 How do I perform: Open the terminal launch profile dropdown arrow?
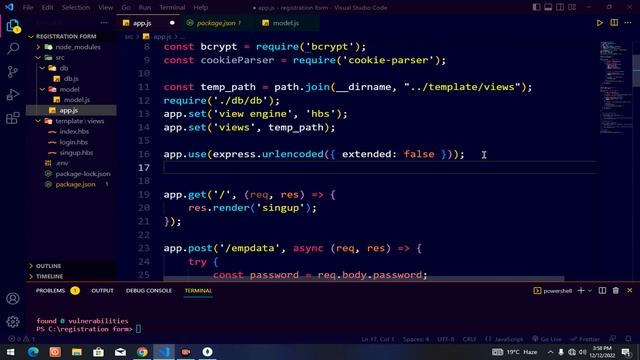click(590, 291)
